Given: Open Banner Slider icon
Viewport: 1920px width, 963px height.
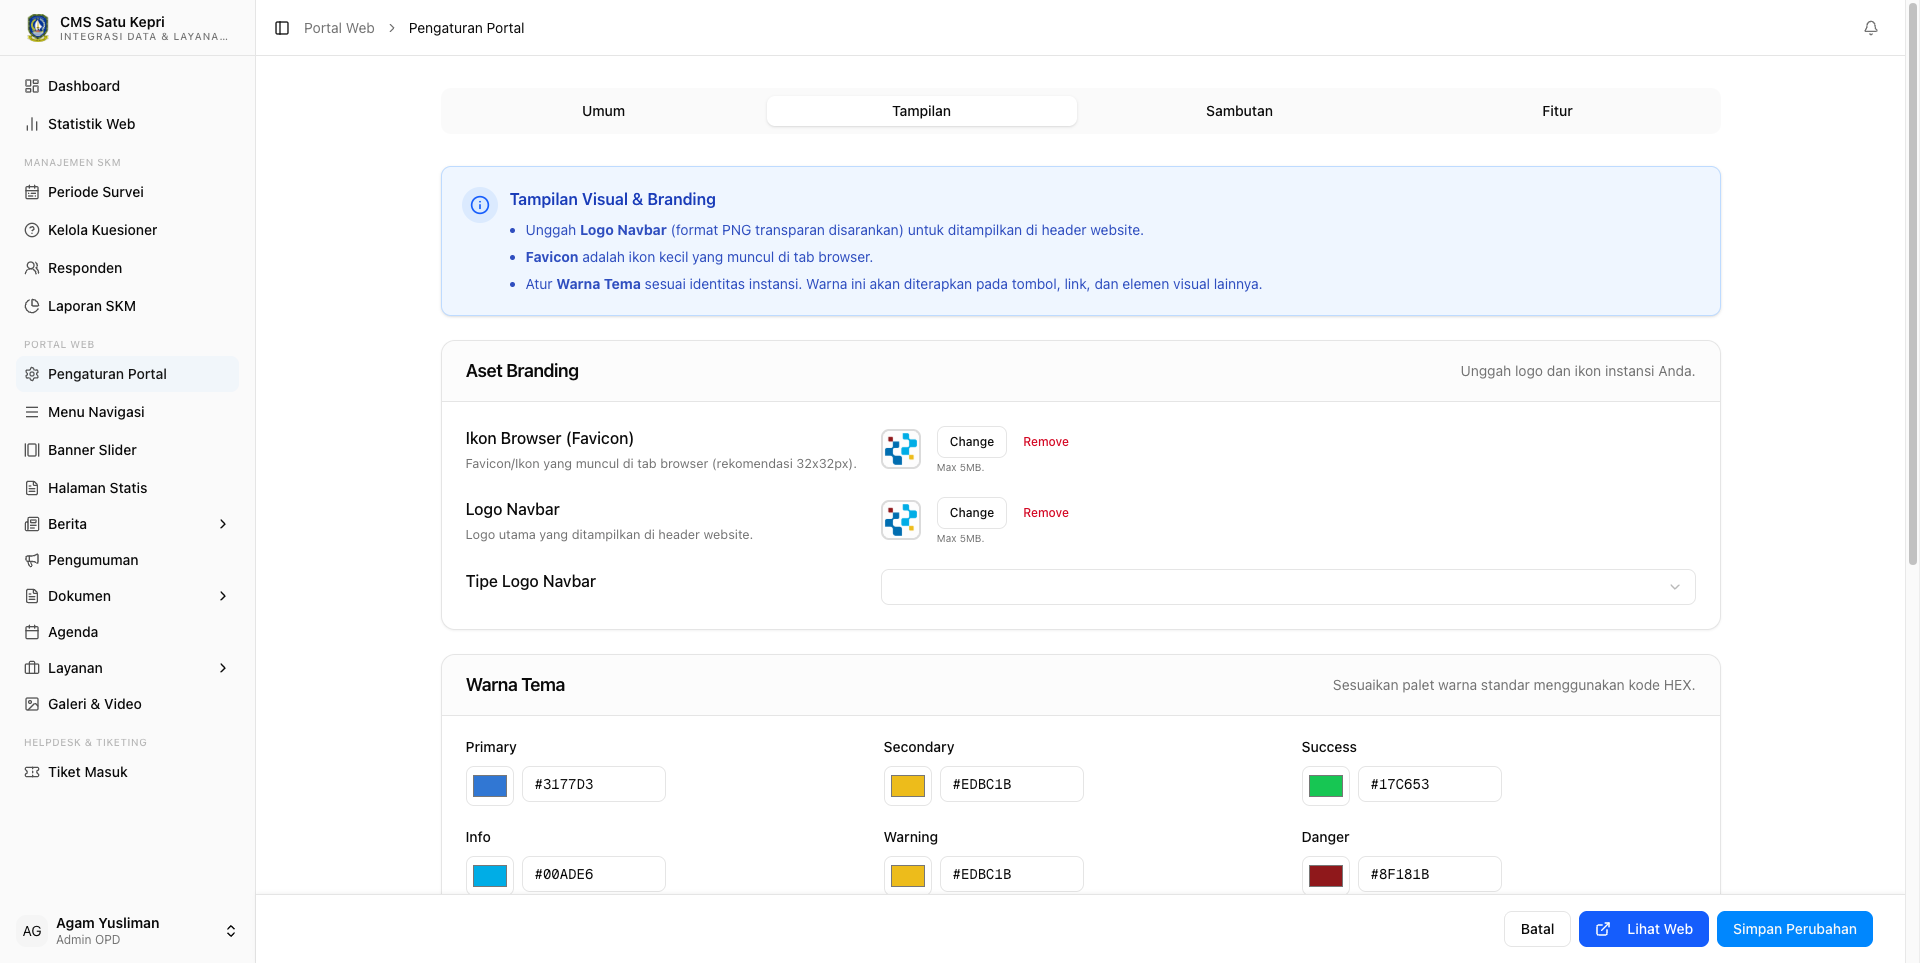Looking at the screenshot, I should (x=32, y=450).
